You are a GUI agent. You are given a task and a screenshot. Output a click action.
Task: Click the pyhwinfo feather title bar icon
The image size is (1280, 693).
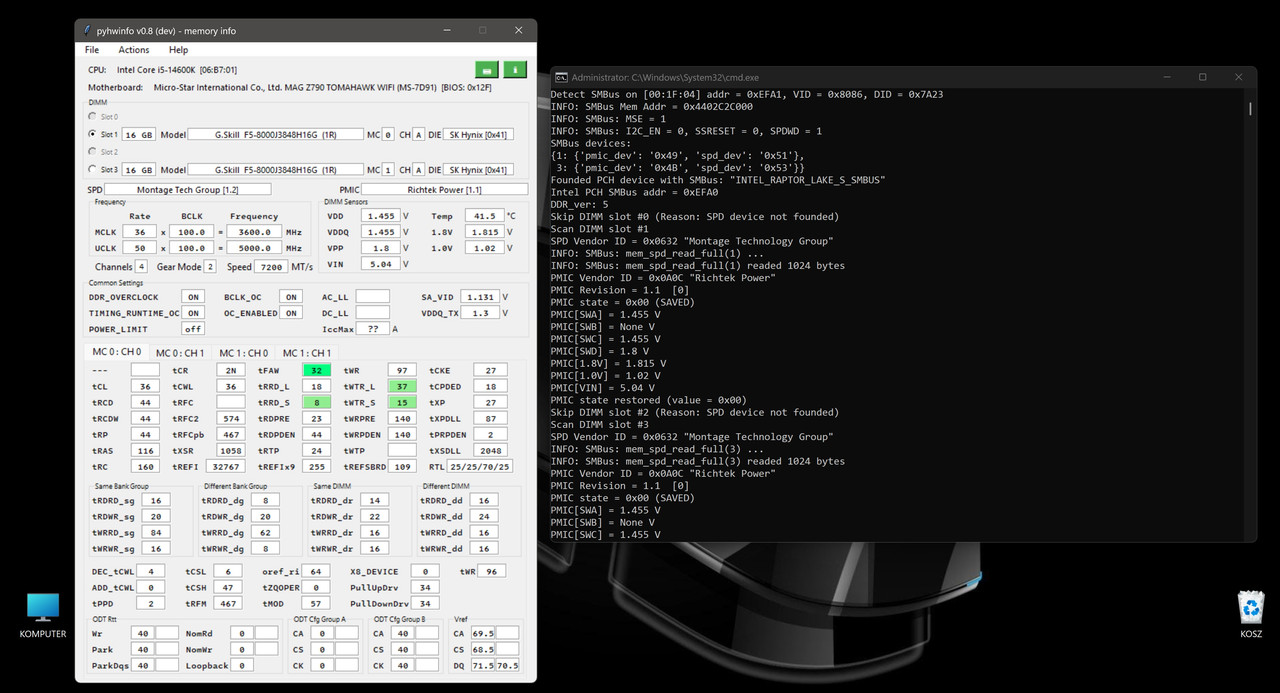[x=88, y=31]
